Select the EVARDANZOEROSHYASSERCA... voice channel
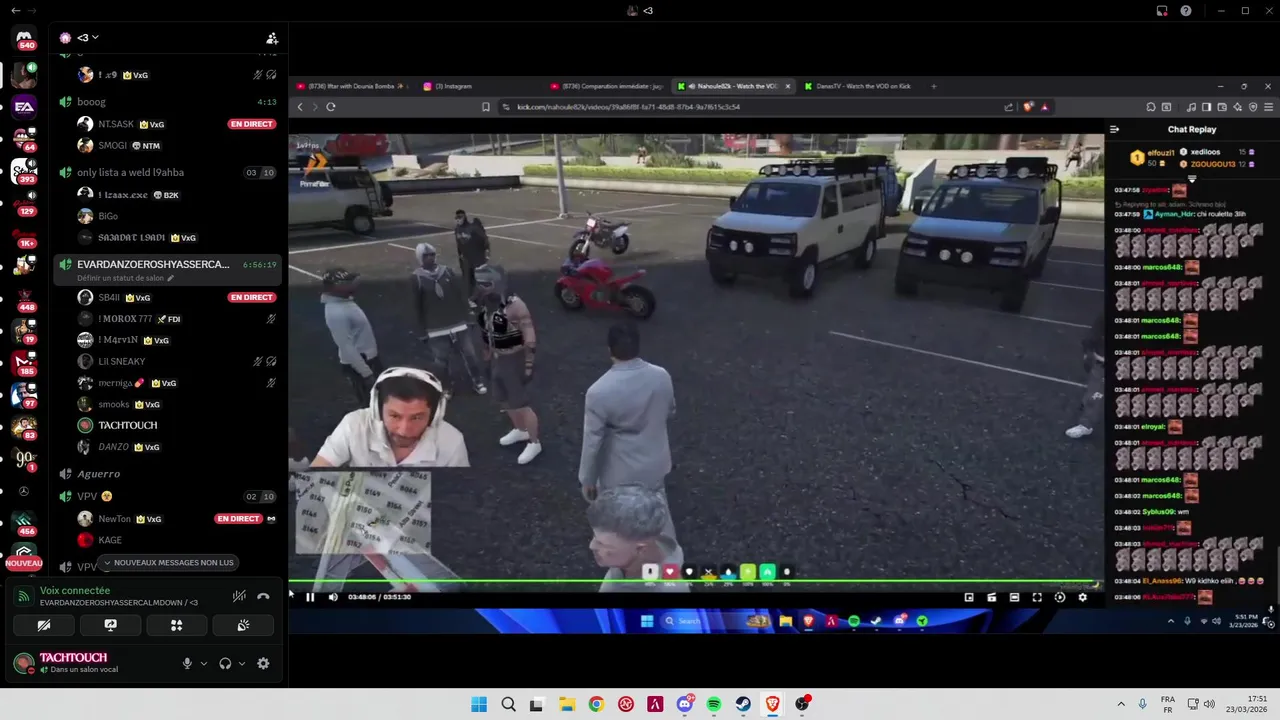Viewport: 1280px width, 720px height. [x=167, y=264]
